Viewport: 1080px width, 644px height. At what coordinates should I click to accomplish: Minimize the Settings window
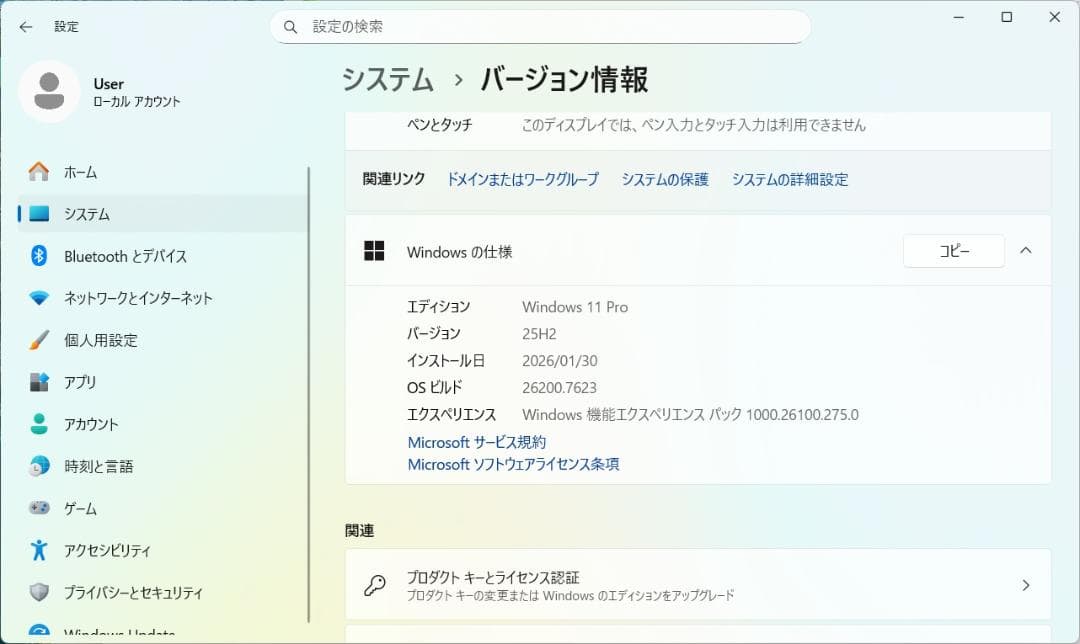[x=958, y=17]
